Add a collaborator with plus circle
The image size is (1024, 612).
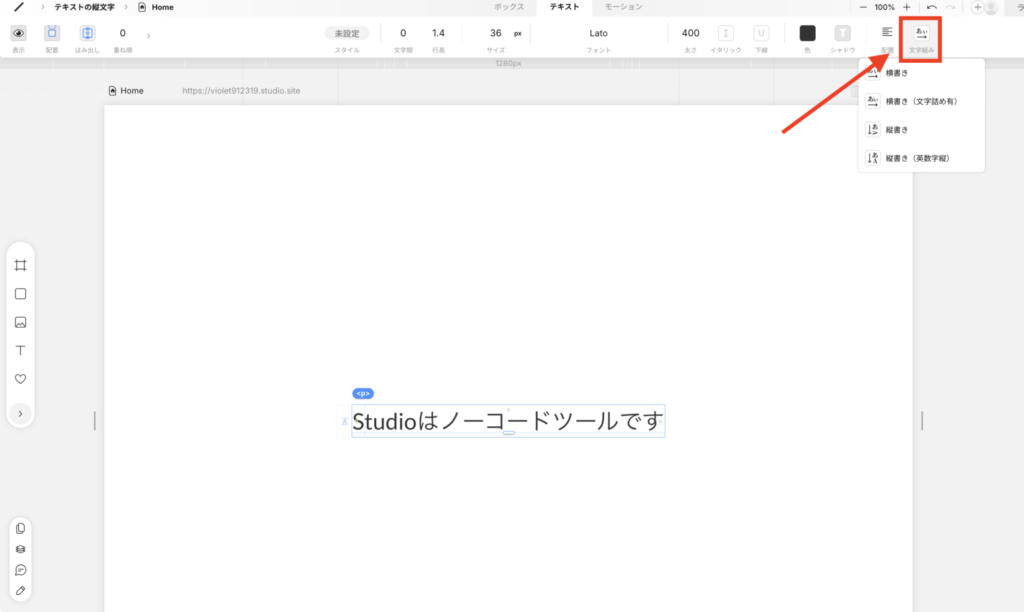pyautogui.click(x=977, y=7)
